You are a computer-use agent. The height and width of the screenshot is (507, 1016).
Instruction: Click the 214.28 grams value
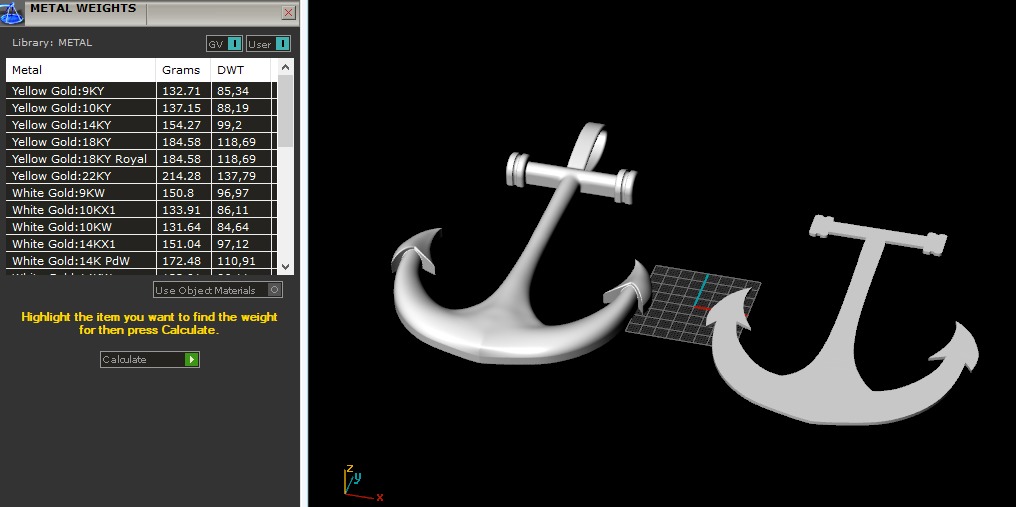pyautogui.click(x=181, y=176)
